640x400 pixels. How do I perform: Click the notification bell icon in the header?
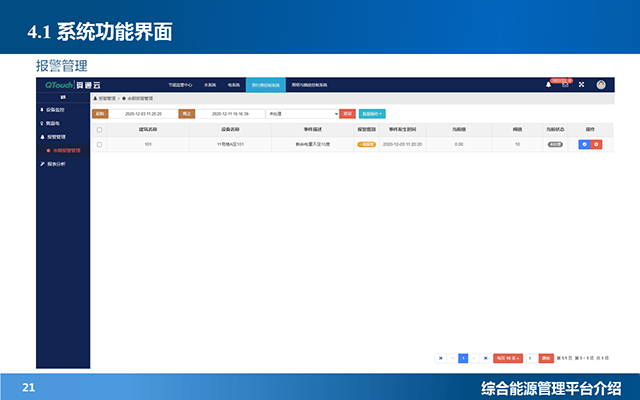tap(548, 84)
